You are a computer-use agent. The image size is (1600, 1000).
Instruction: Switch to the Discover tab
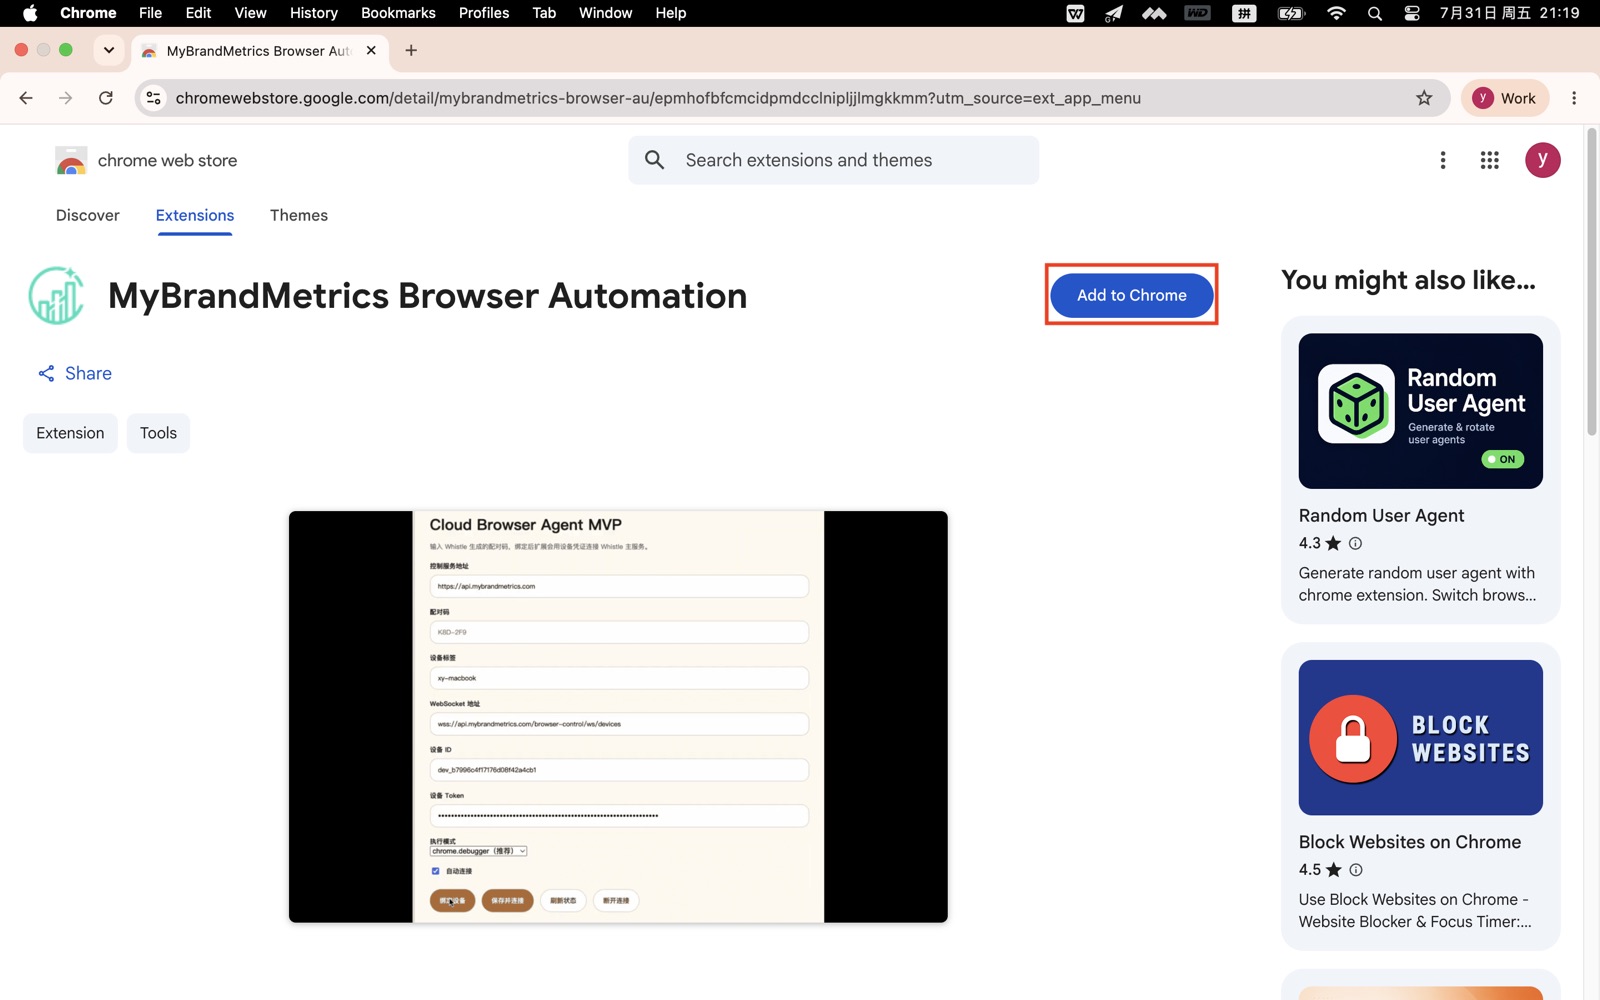(x=88, y=215)
